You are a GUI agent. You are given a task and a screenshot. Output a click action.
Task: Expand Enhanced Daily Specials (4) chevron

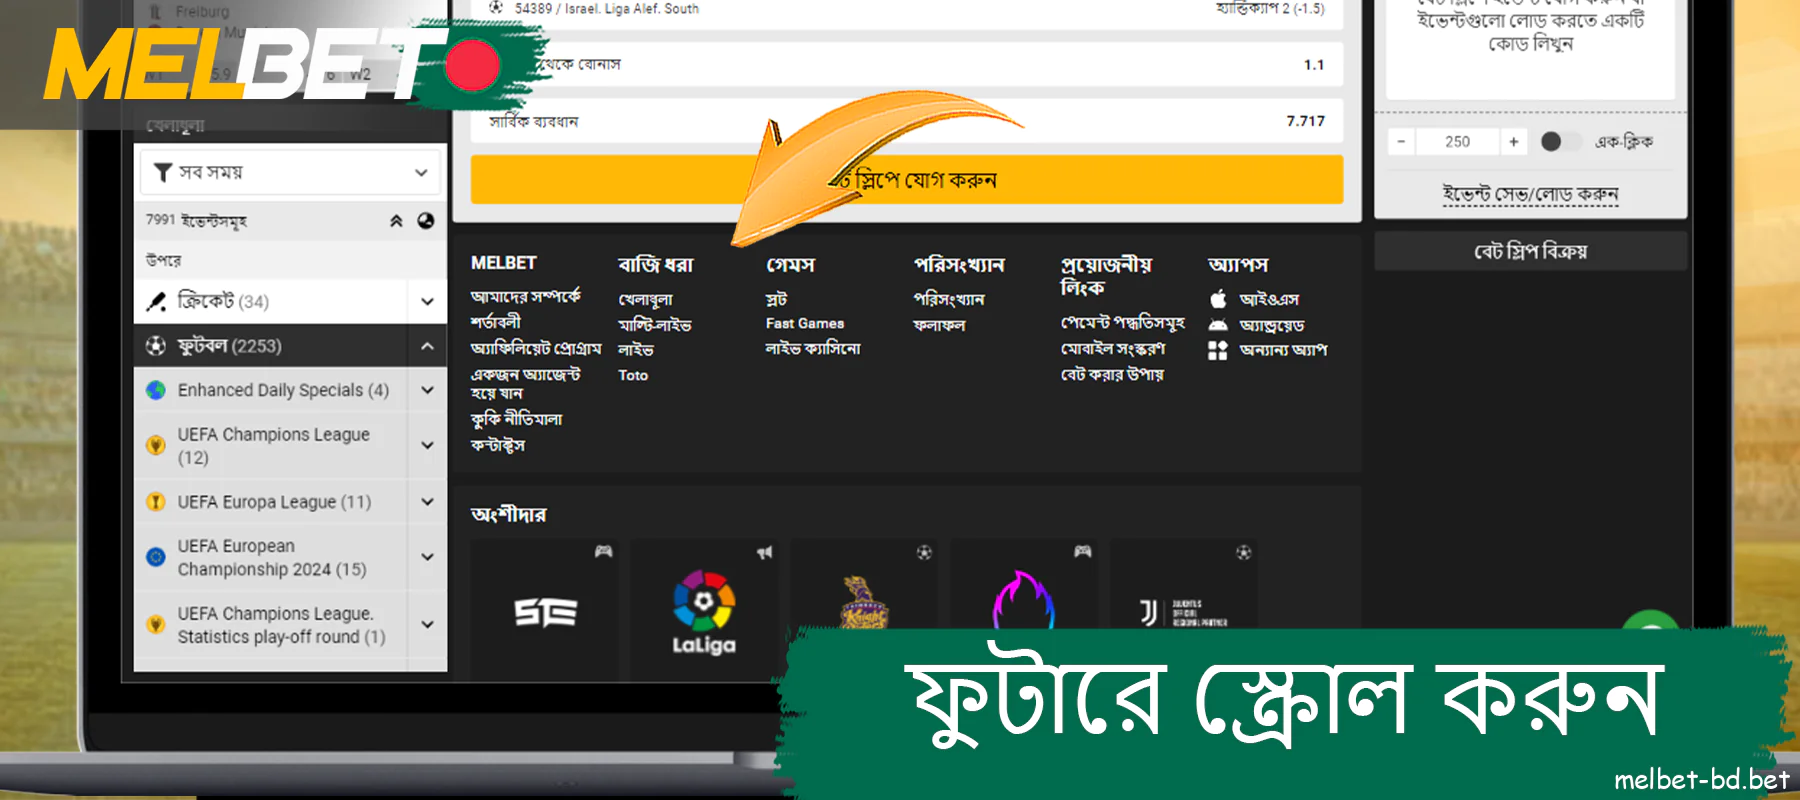pos(427,390)
